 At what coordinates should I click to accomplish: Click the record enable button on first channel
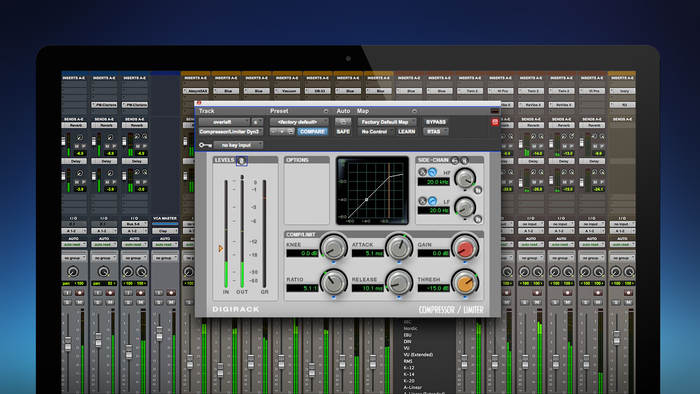80,293
